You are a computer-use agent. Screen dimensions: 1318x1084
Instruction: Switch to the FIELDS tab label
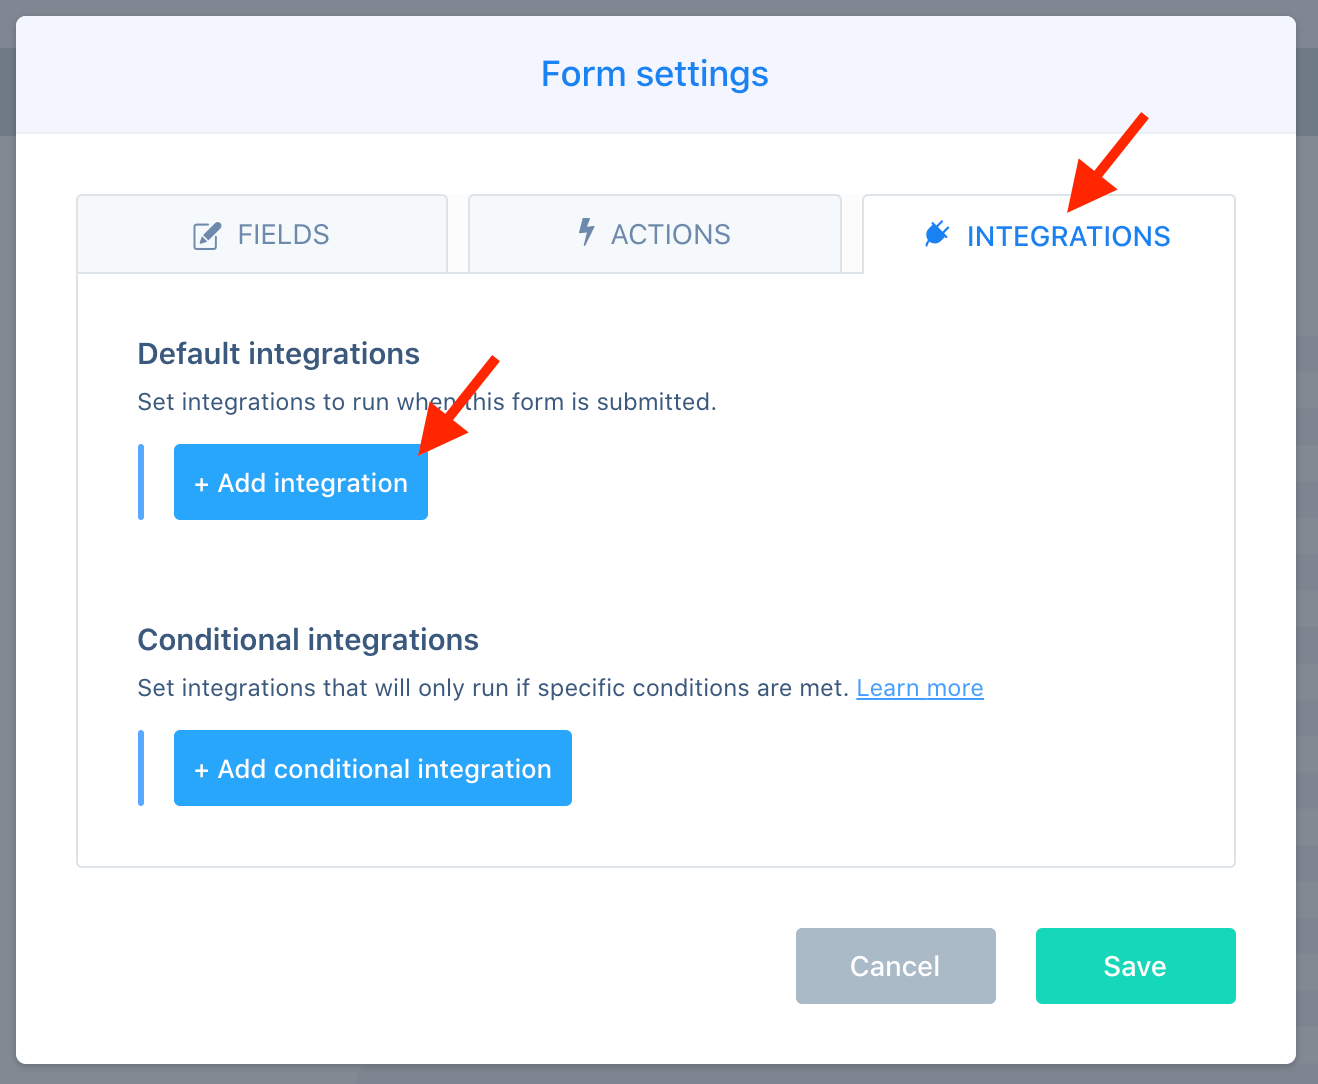pyautogui.click(x=283, y=235)
